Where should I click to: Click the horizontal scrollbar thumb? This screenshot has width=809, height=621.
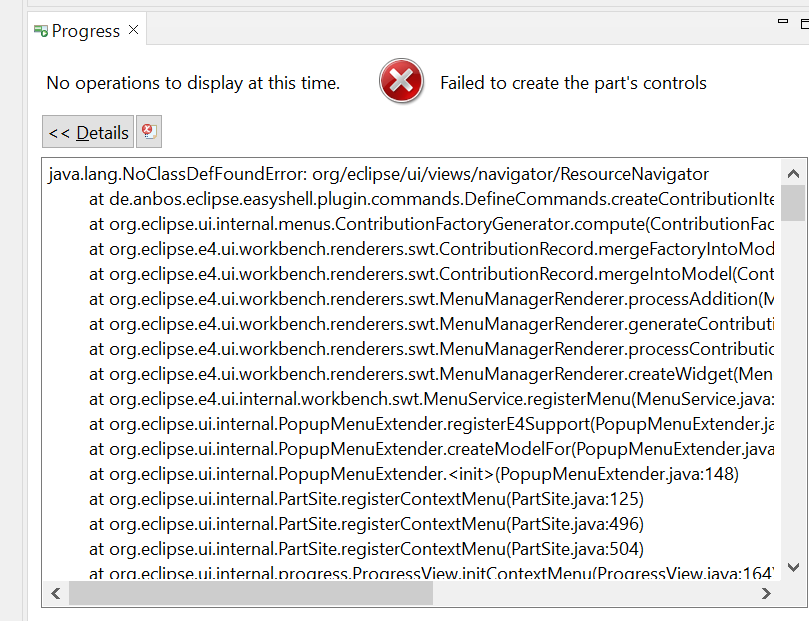[x=250, y=593]
